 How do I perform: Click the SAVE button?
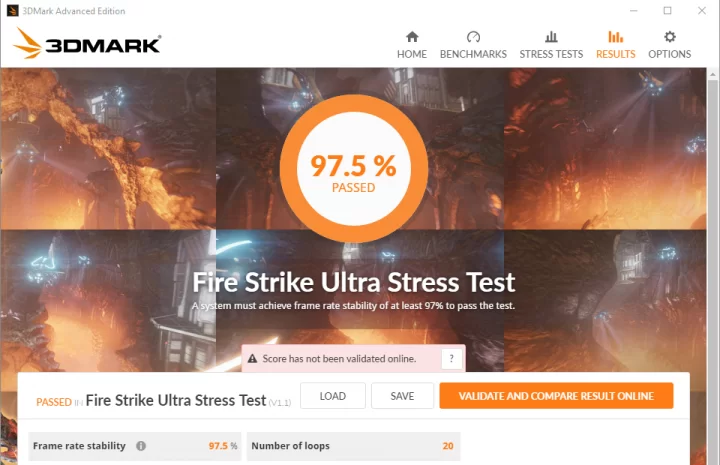[402, 396]
